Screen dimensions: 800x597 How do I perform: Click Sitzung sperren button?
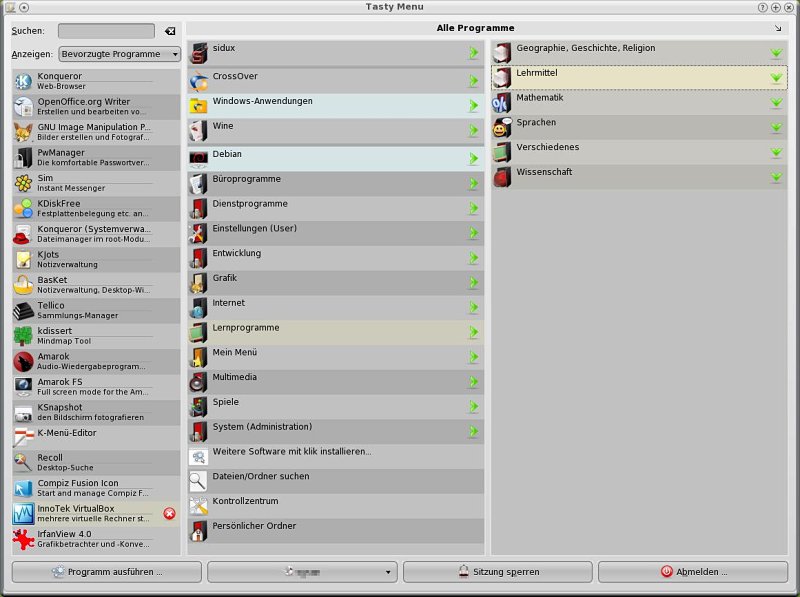(498, 572)
